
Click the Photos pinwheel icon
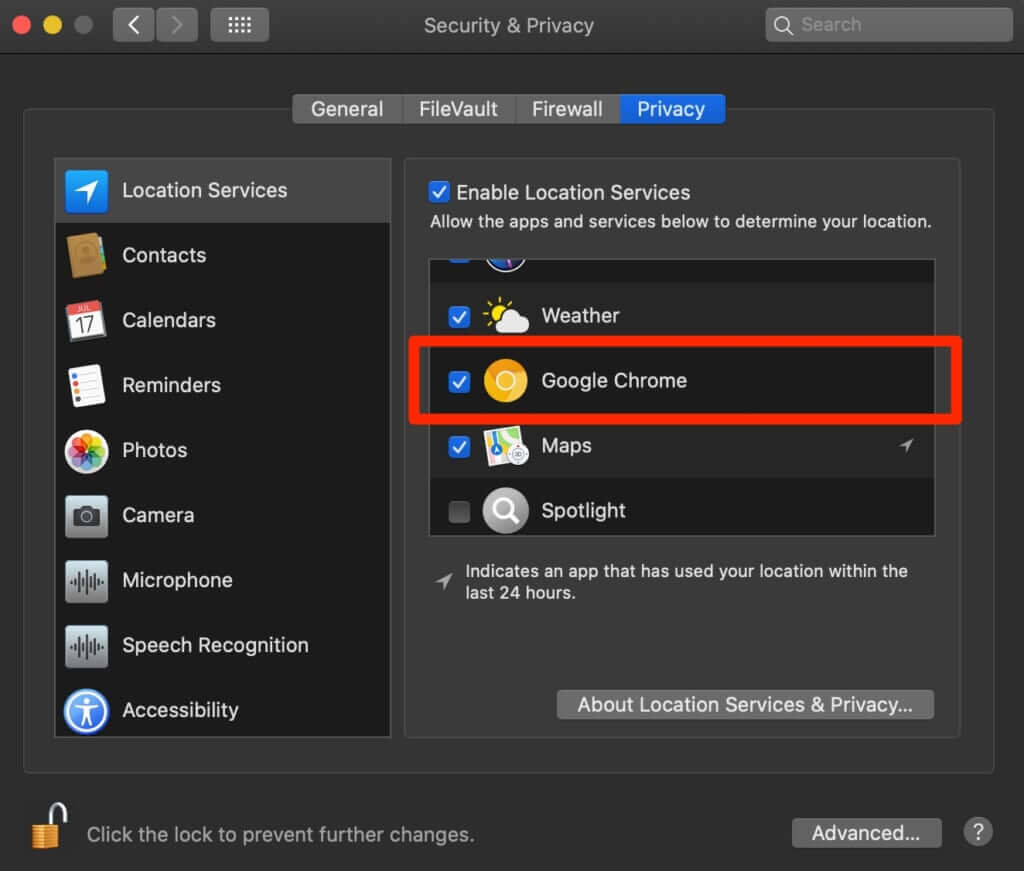click(86, 451)
